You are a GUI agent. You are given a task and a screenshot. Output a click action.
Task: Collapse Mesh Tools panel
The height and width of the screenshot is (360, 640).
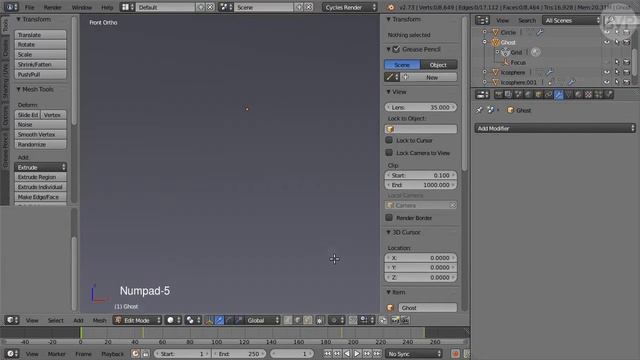(18, 89)
